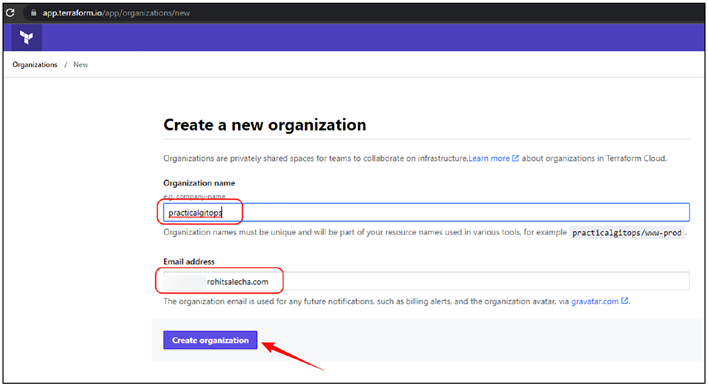Open the Organizations breadcrumb link
Viewport: 708px width, 386px height.
click(x=35, y=65)
